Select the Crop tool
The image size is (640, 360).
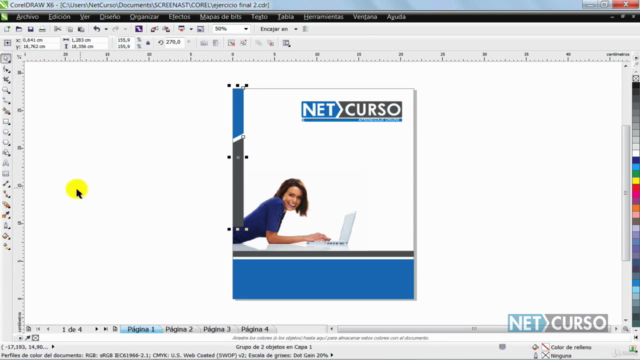point(6,80)
